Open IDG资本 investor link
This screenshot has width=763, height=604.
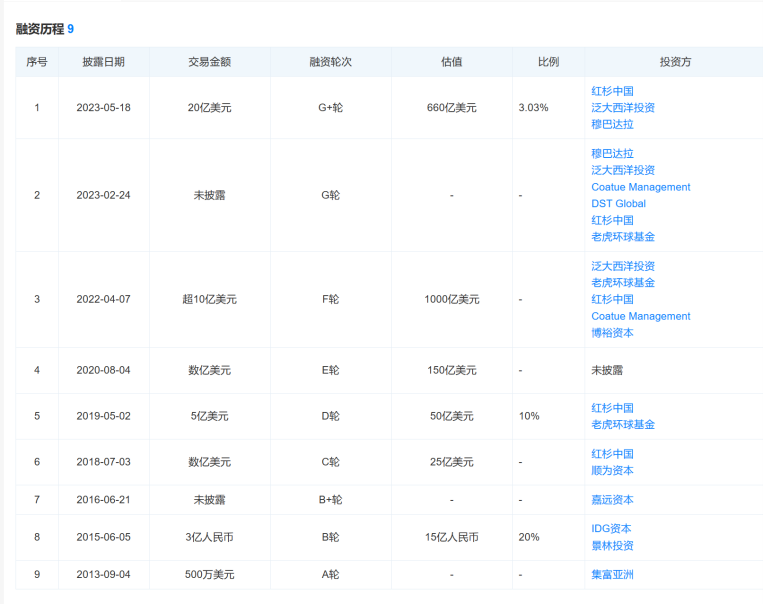611,529
